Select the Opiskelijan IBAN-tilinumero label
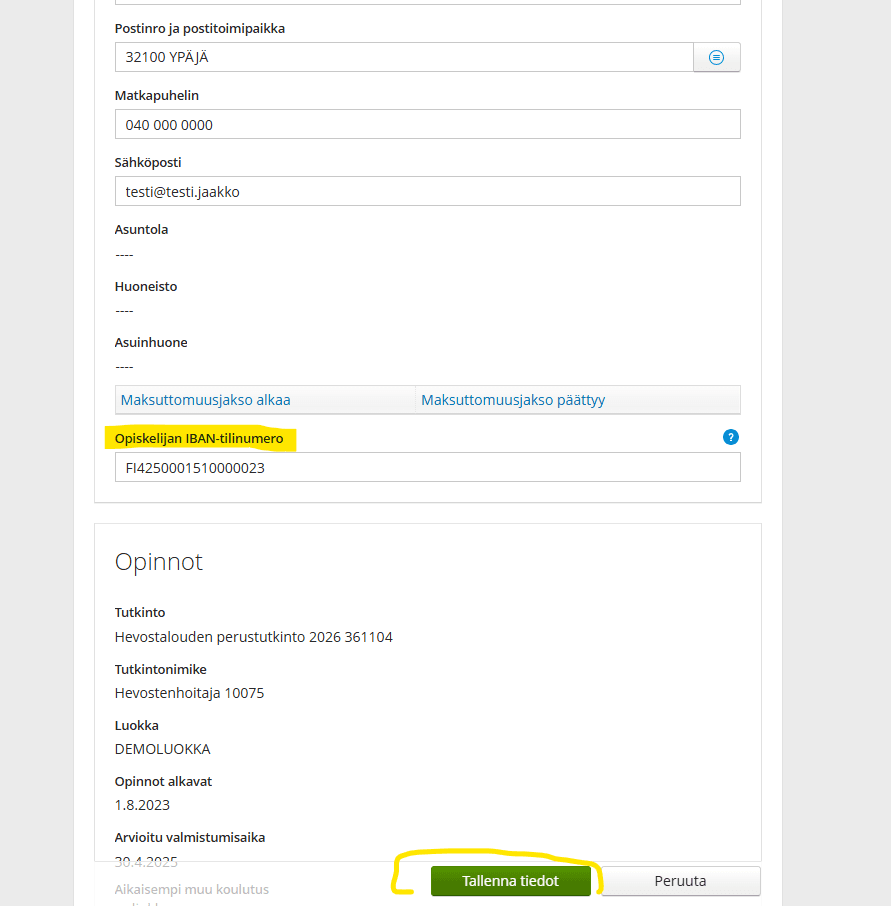The height and width of the screenshot is (906, 891). 199,439
